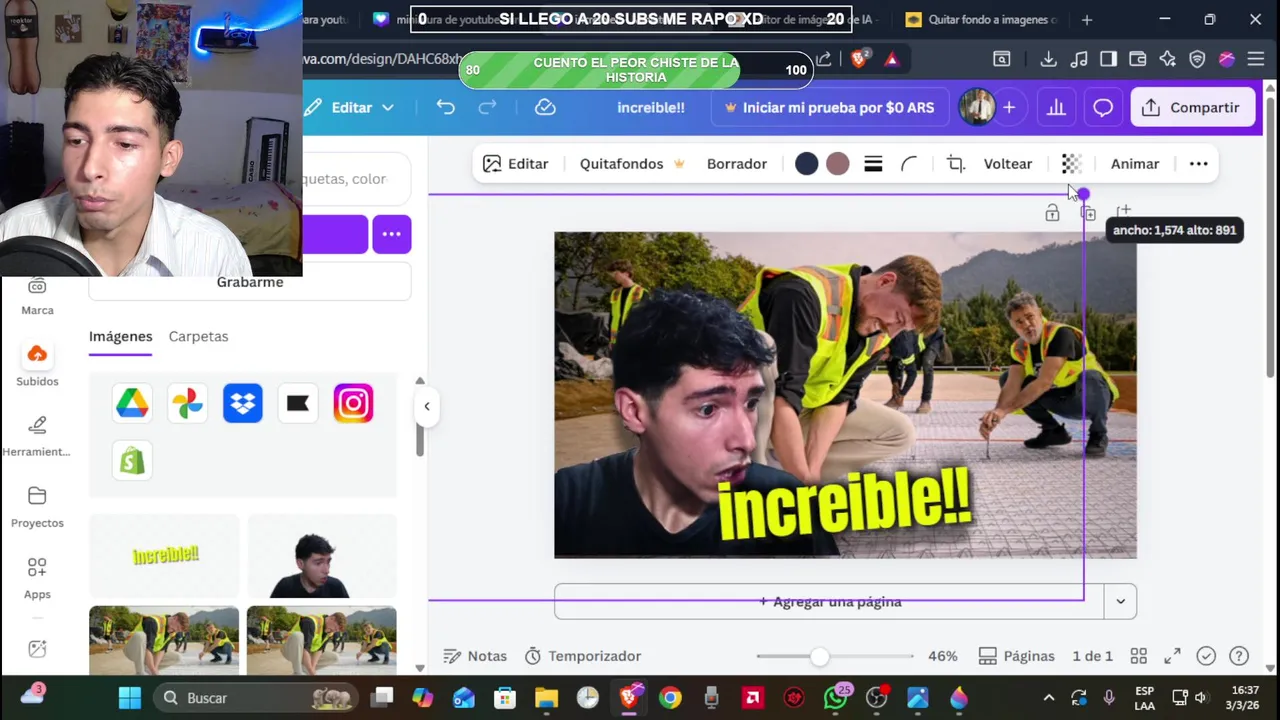Open Shopify import icon
The width and height of the screenshot is (1280, 720).
click(x=132, y=460)
